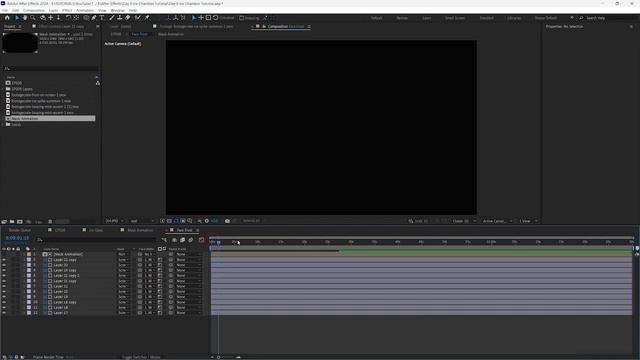Click the shy layers icon in timeline header

point(174,240)
